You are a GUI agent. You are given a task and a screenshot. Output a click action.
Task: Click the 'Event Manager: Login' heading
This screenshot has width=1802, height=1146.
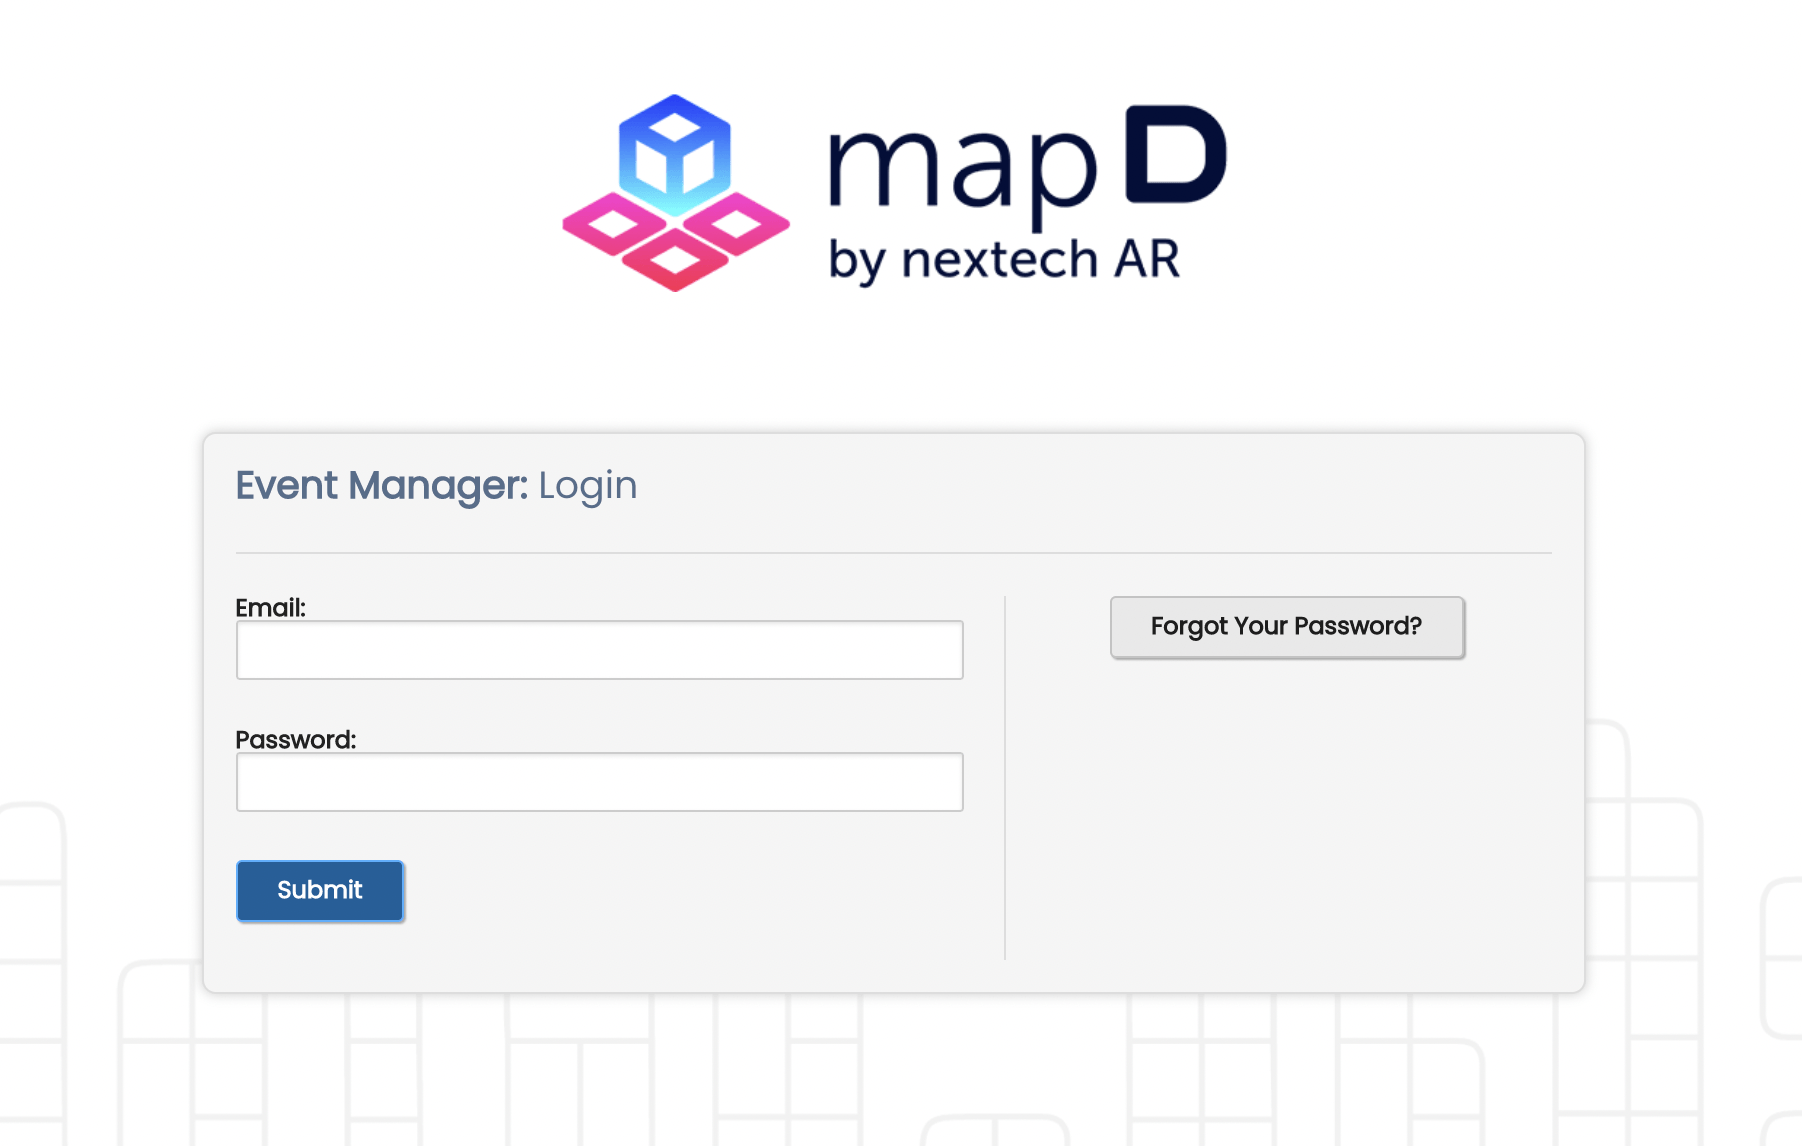(x=436, y=486)
